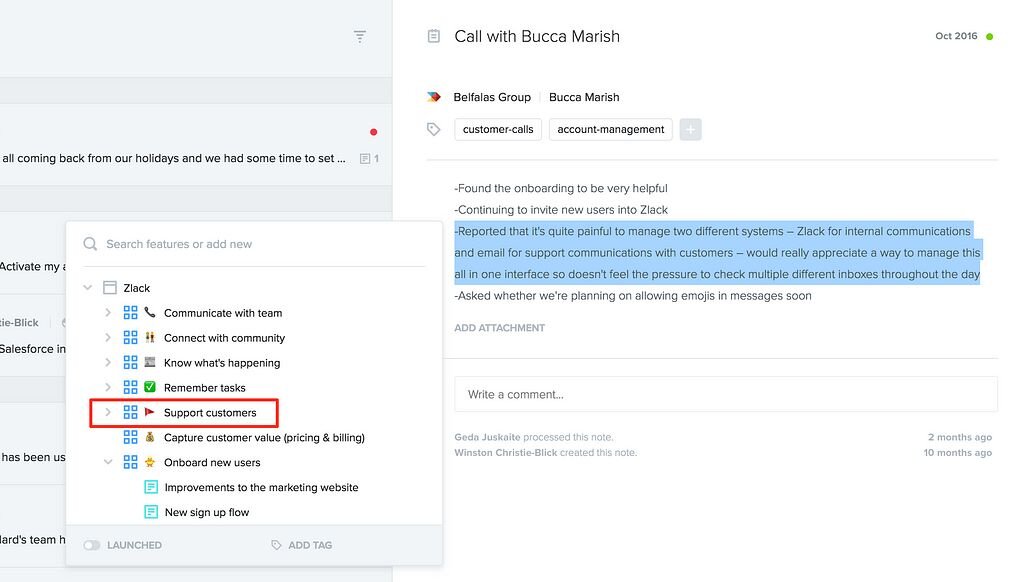Click the green status dot beside Oct 2016
This screenshot has width=1024, height=582.
point(989,35)
